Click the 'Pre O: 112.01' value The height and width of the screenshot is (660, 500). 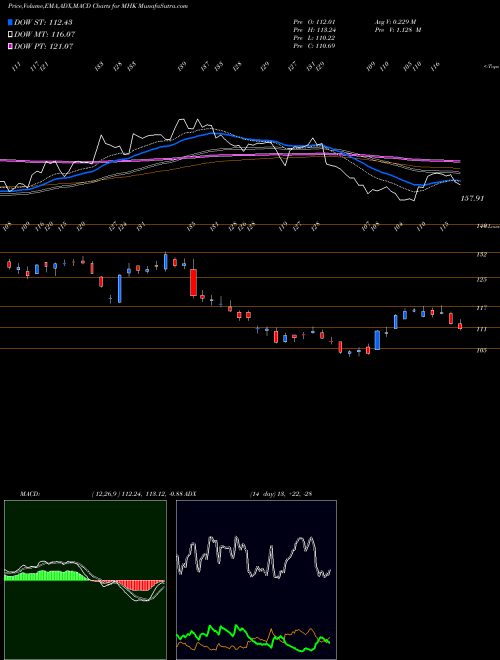[x=314, y=22]
